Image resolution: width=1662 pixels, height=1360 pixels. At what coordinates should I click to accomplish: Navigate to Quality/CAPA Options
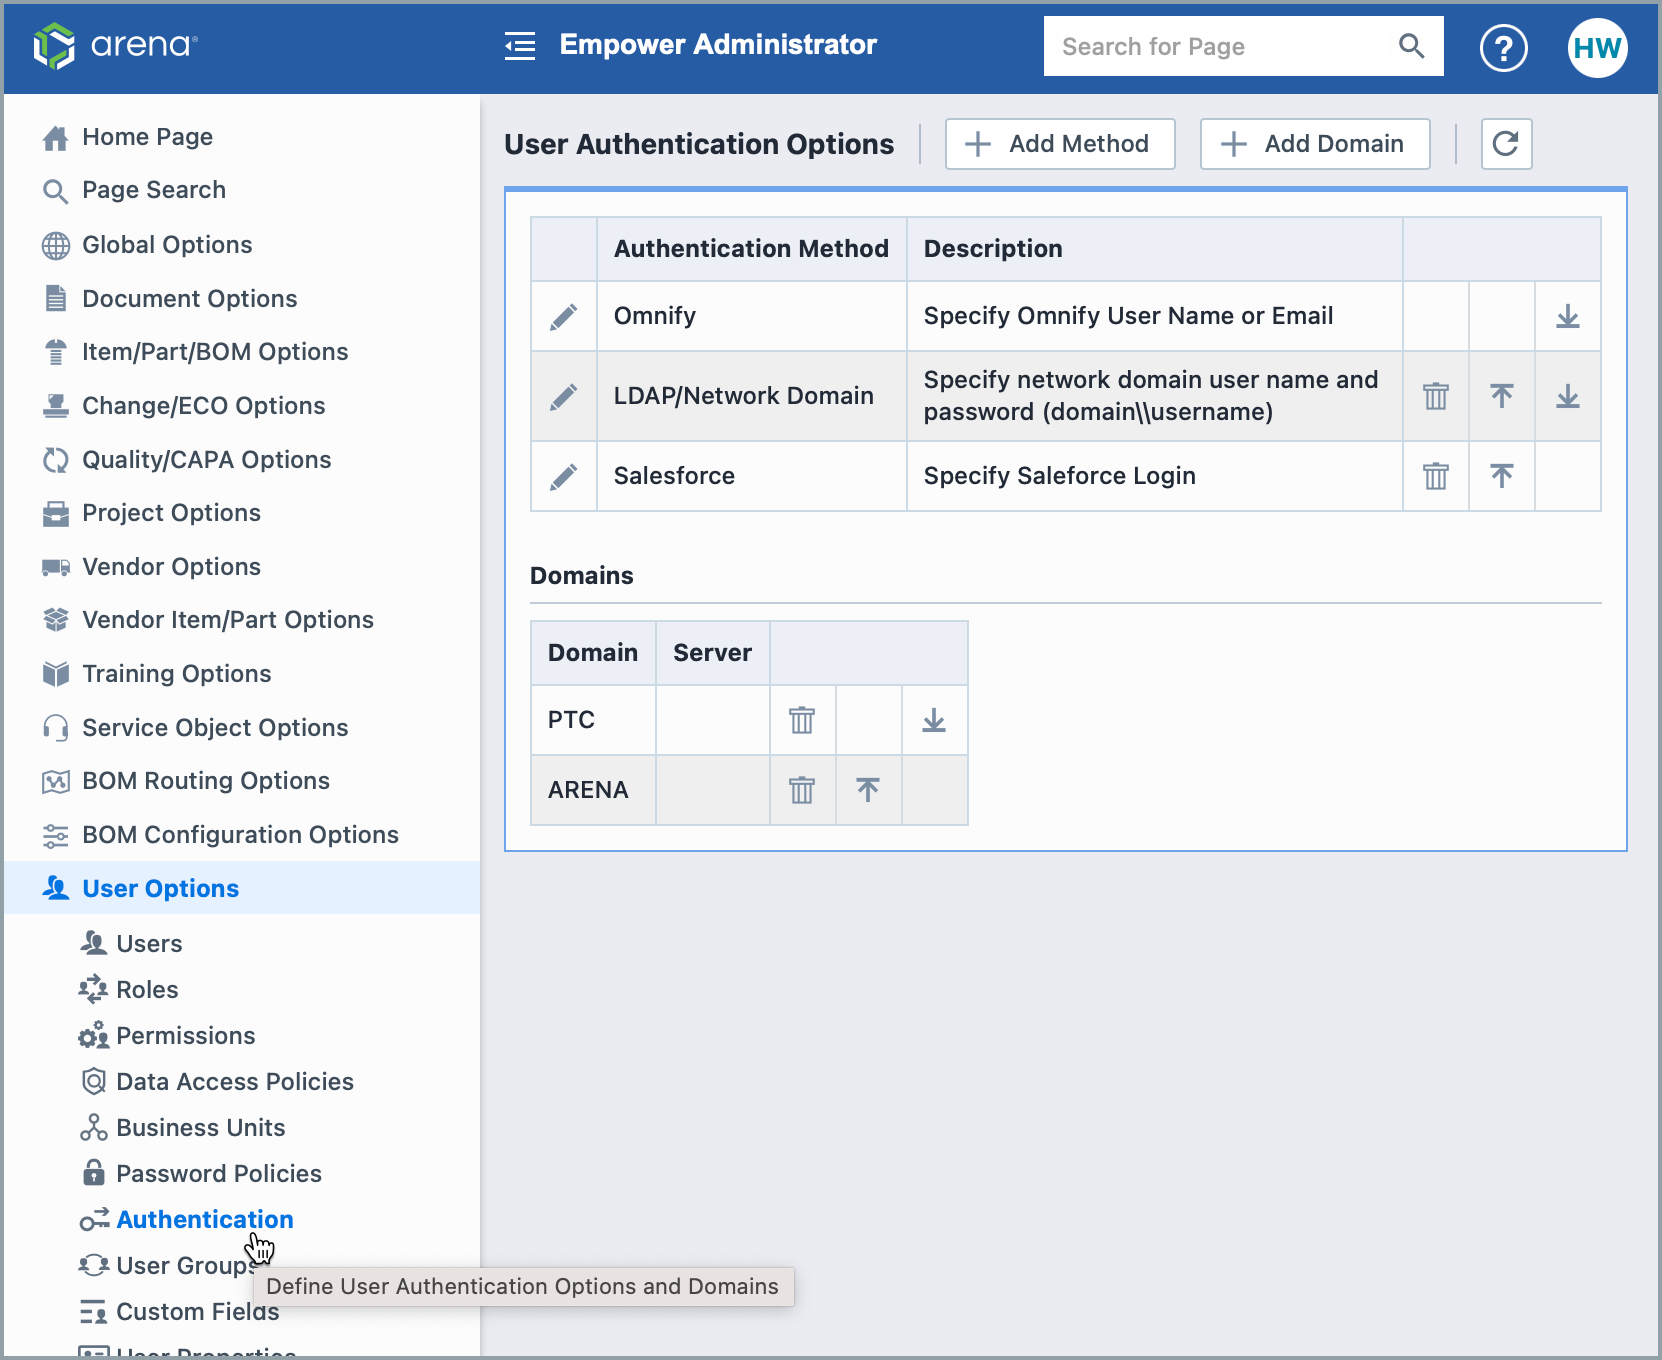[x=206, y=459]
